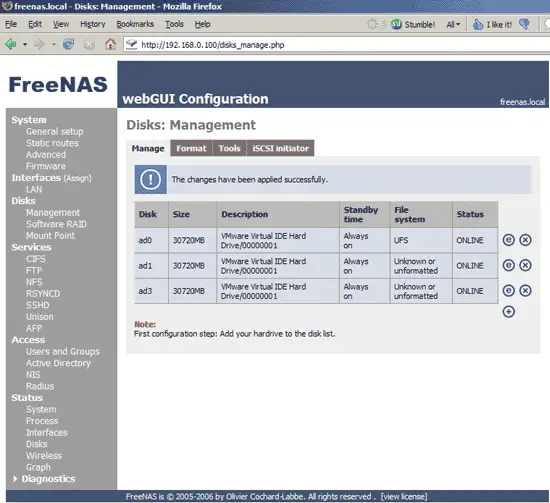Click the thumbs-up I like it! button

click(x=492, y=24)
